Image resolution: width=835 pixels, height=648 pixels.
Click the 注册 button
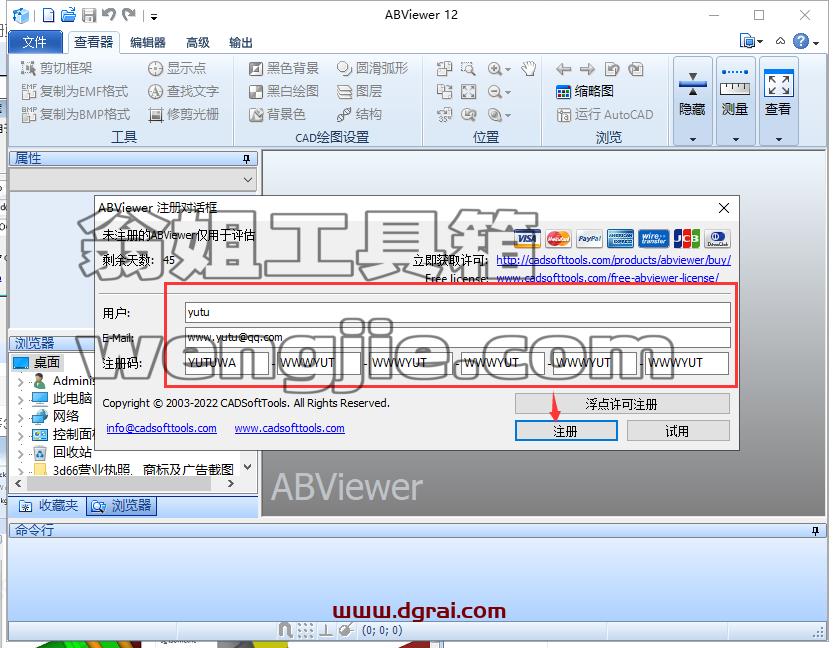(x=566, y=431)
